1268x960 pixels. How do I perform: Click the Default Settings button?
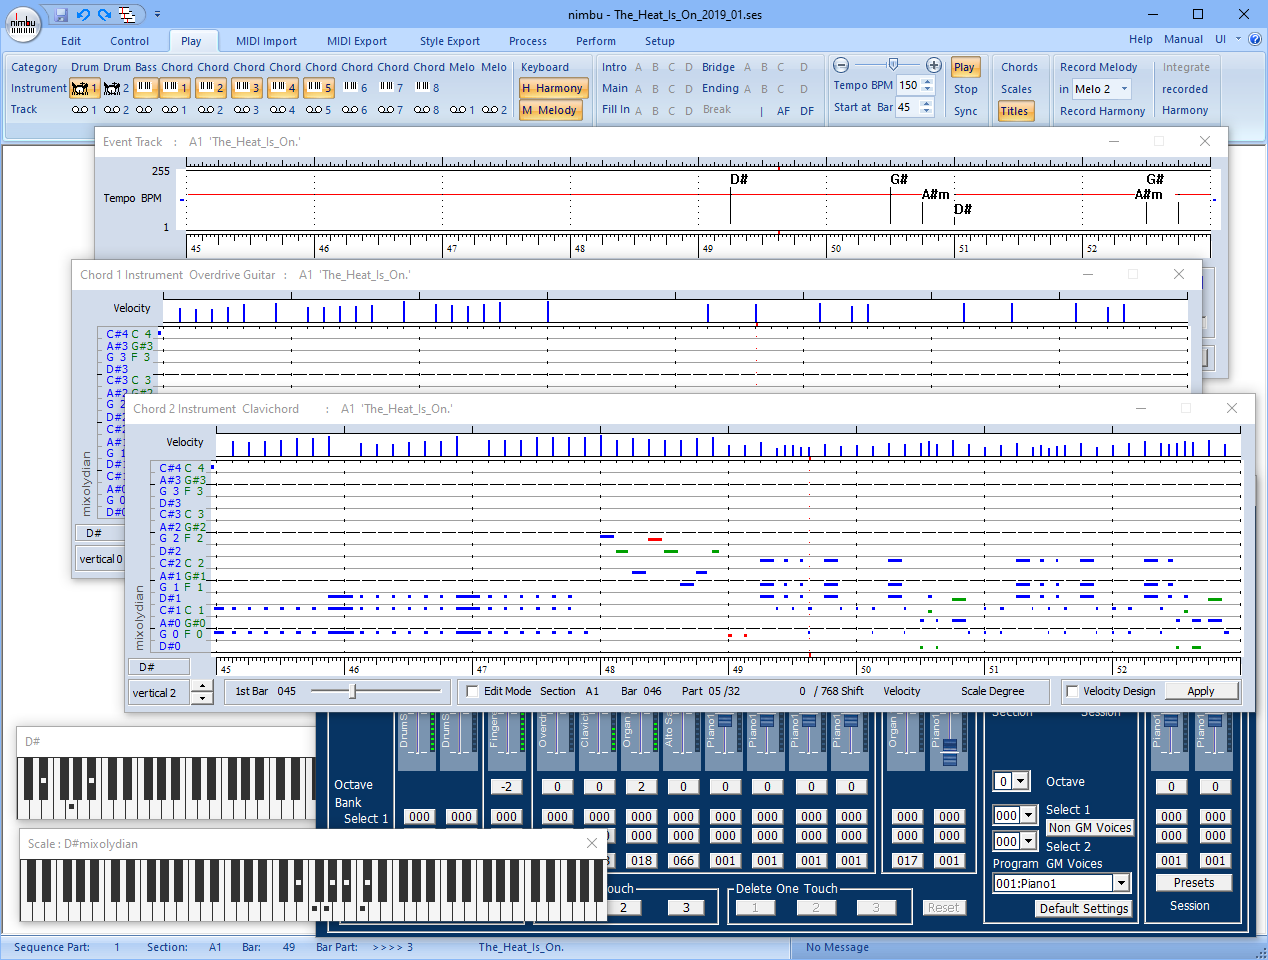click(1084, 908)
